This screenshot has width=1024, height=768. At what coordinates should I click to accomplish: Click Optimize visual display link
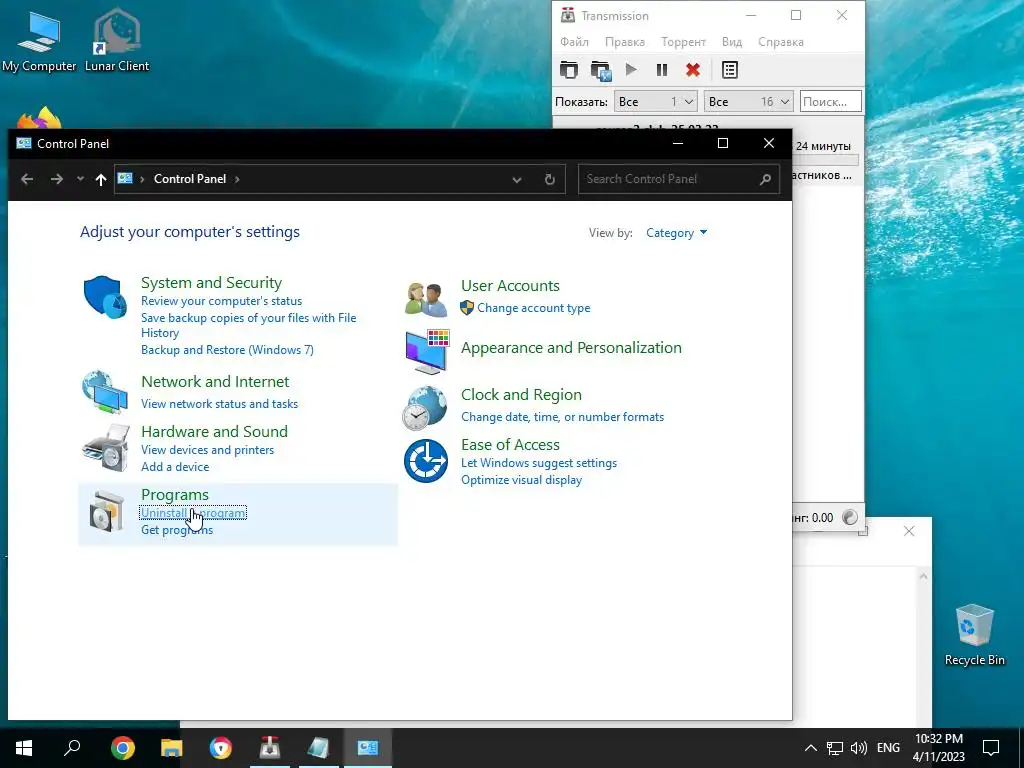click(521, 480)
